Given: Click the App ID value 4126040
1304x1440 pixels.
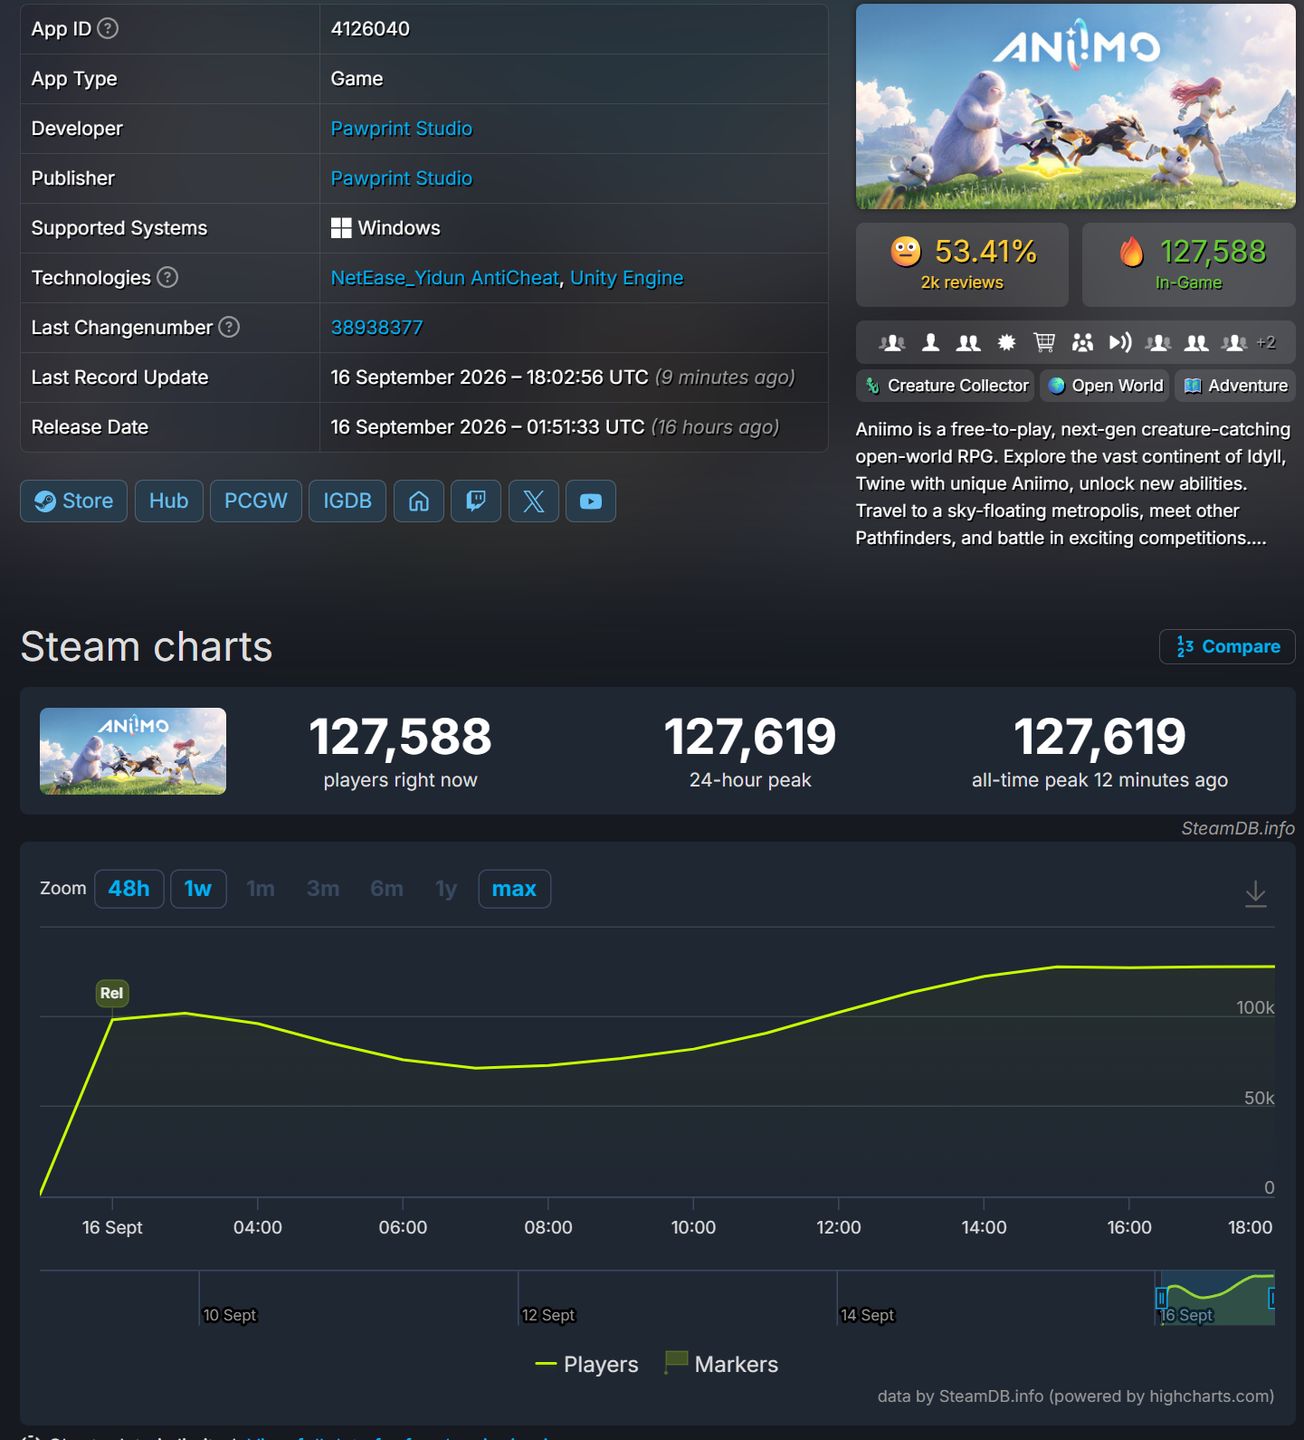Looking at the screenshot, I should pos(370,29).
